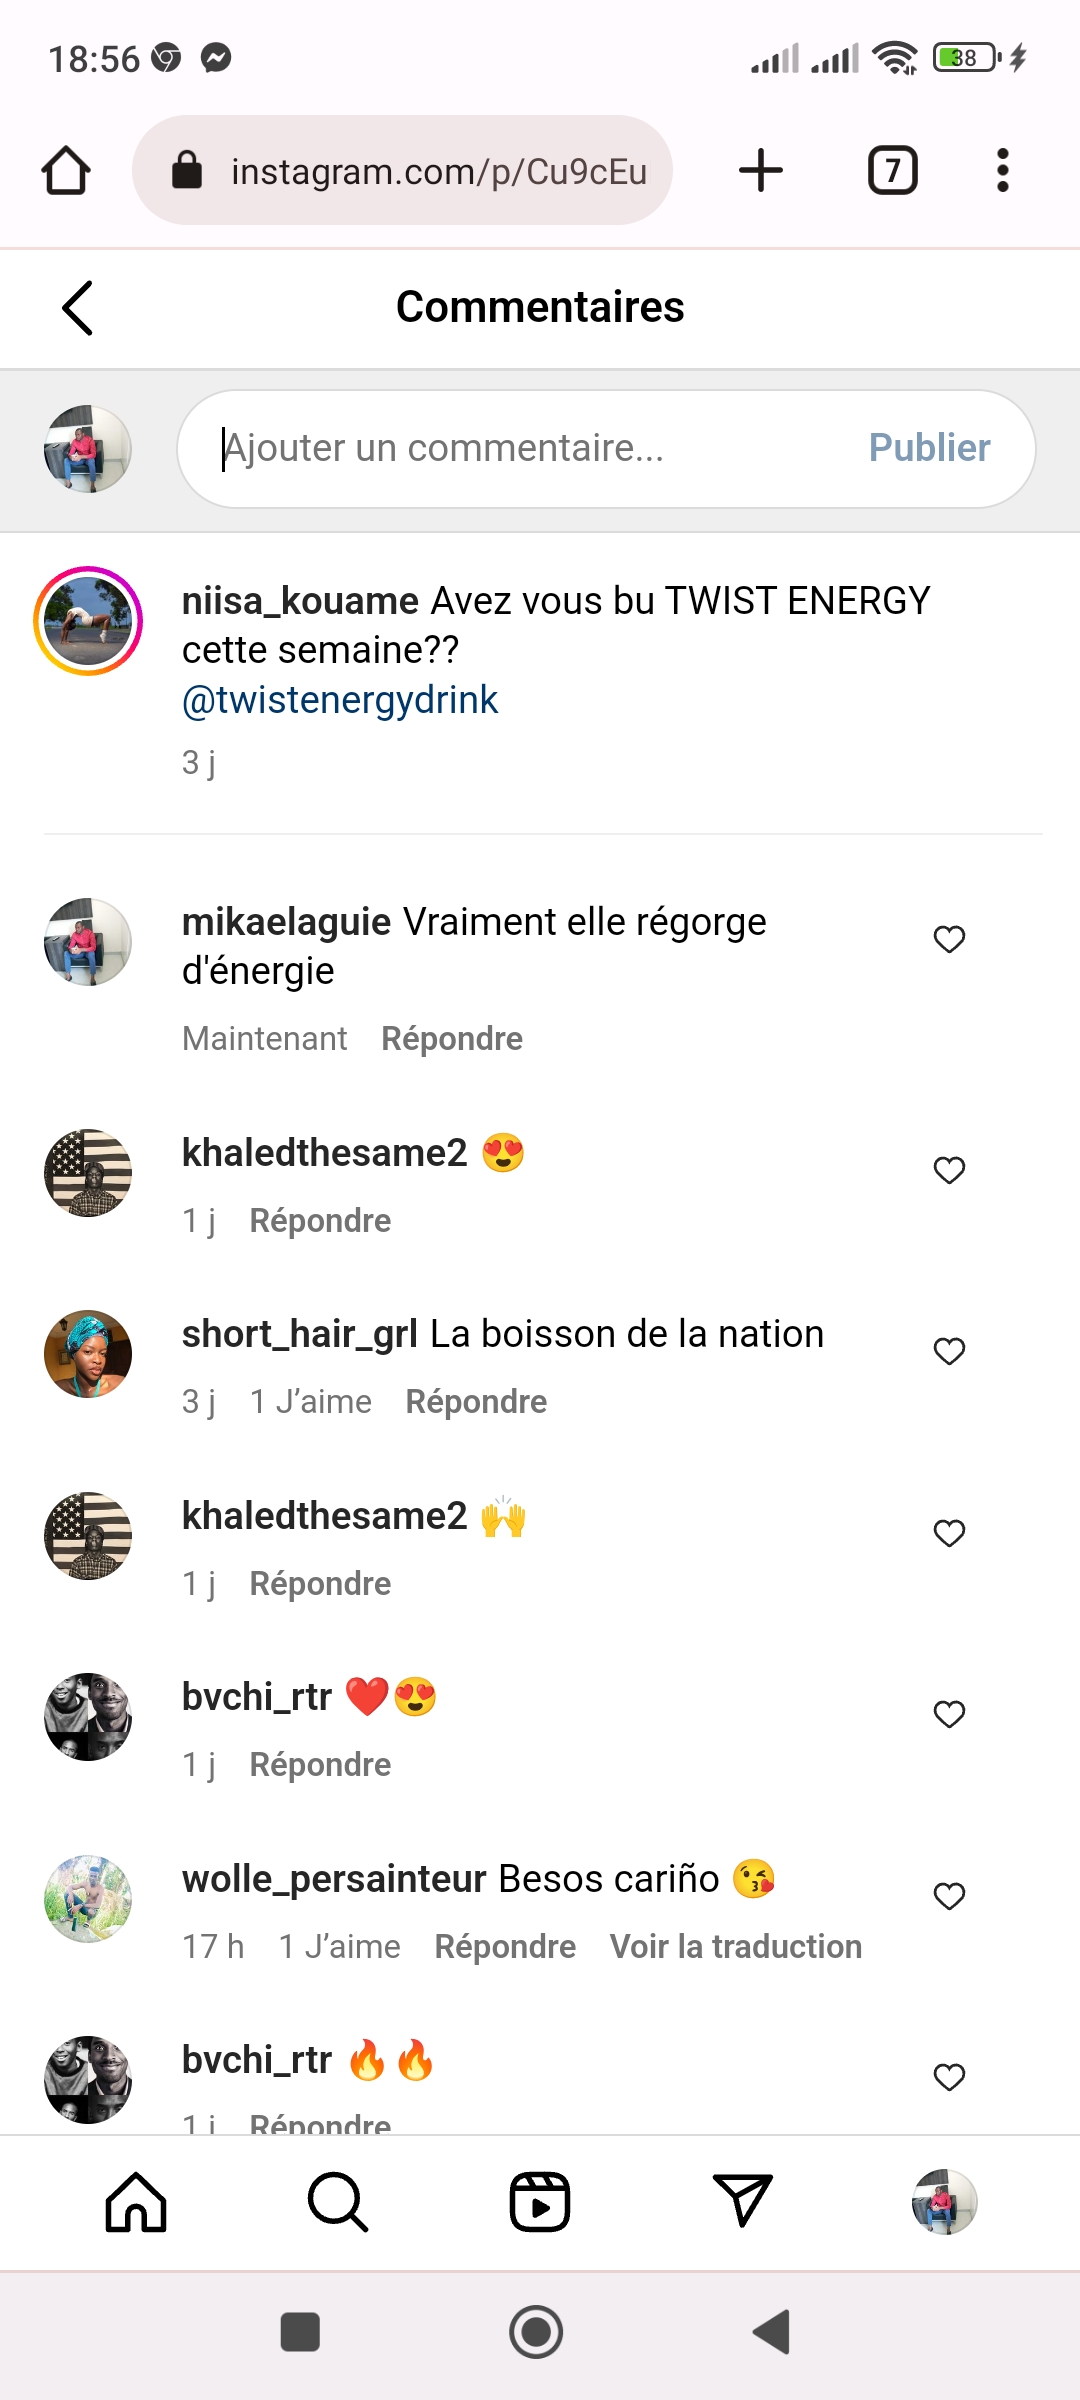Open Instagram search tab
The height and width of the screenshot is (2400, 1080).
[338, 2202]
